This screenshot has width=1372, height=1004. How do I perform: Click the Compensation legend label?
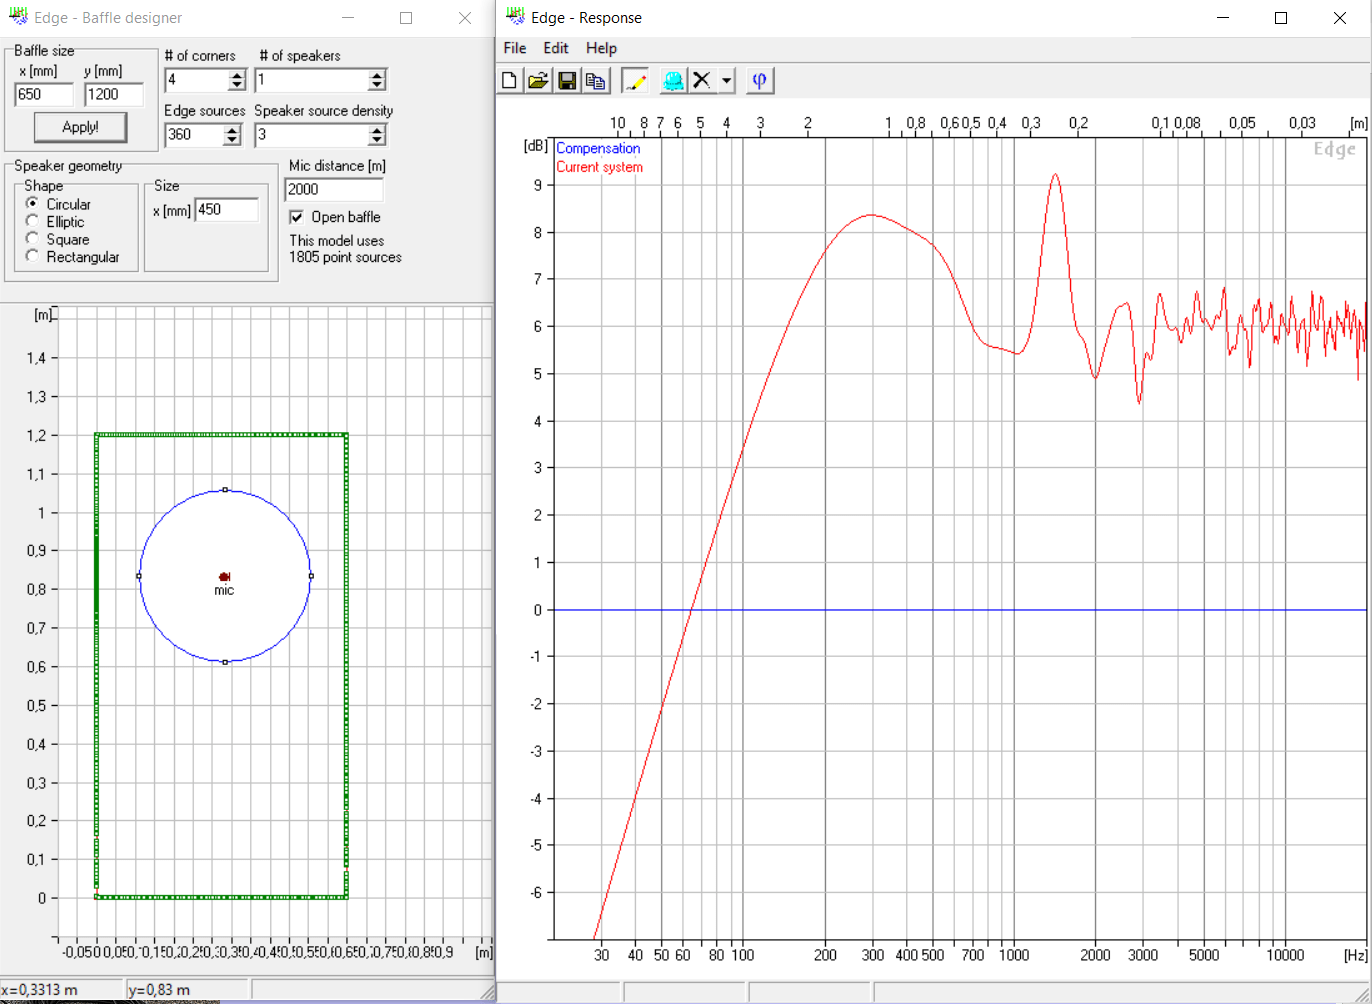pyautogui.click(x=598, y=148)
